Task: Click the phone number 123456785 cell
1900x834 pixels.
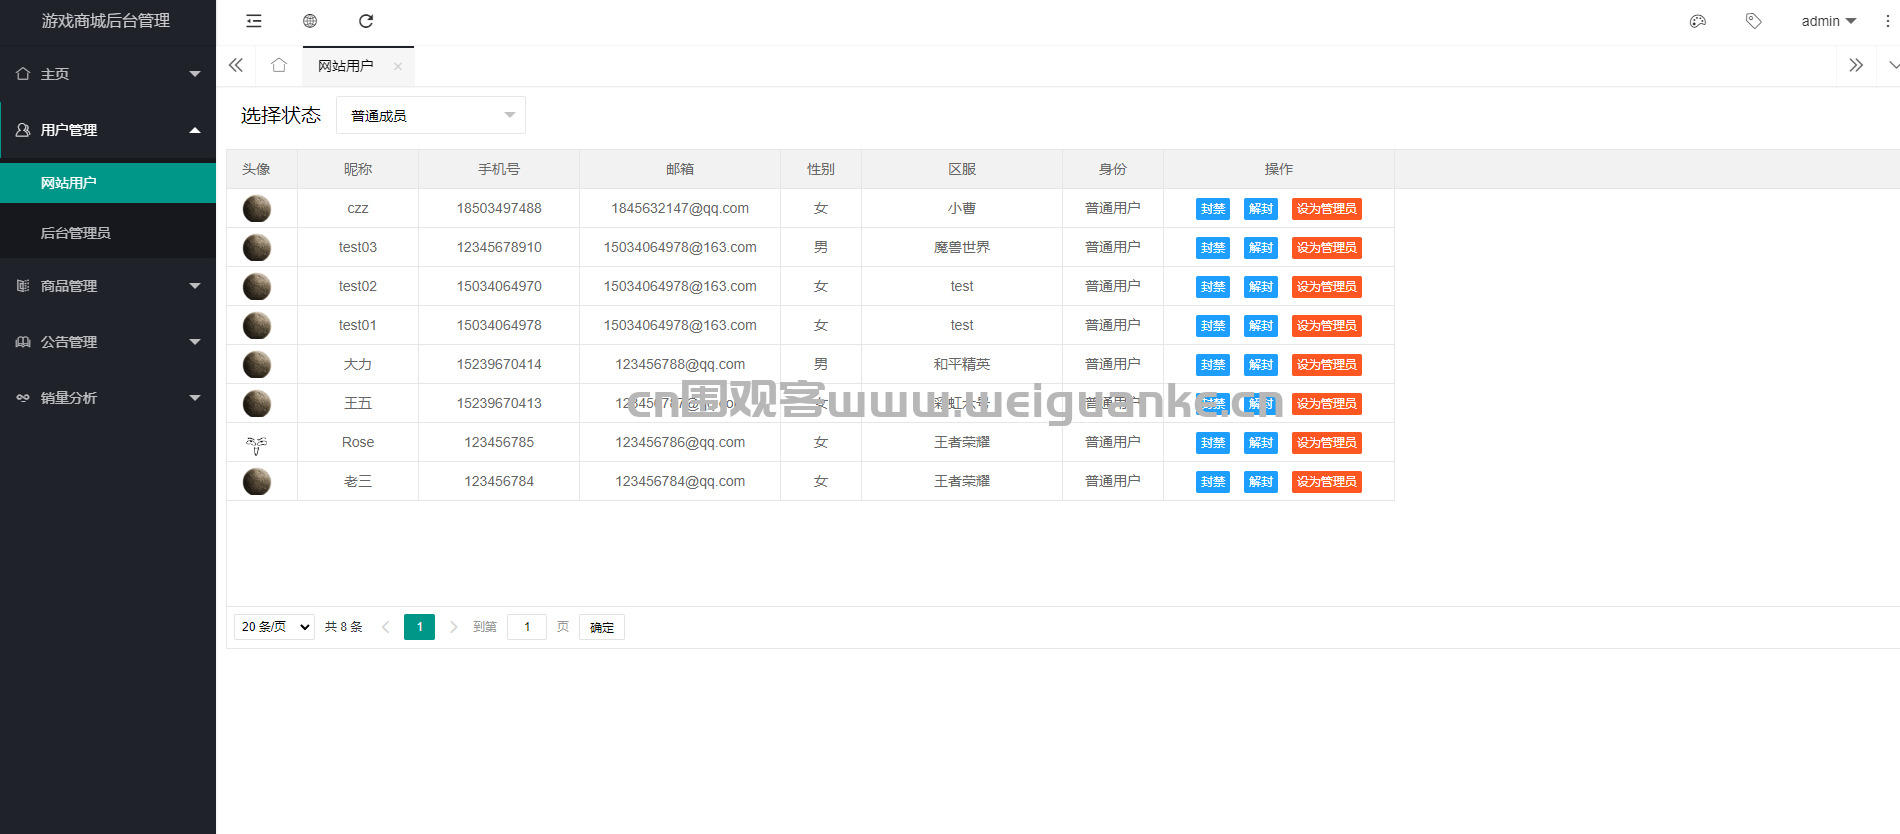Action: click(x=499, y=442)
